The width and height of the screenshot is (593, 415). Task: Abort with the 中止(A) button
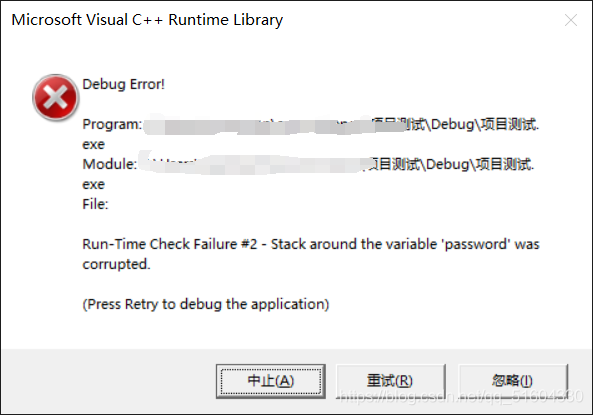point(270,381)
